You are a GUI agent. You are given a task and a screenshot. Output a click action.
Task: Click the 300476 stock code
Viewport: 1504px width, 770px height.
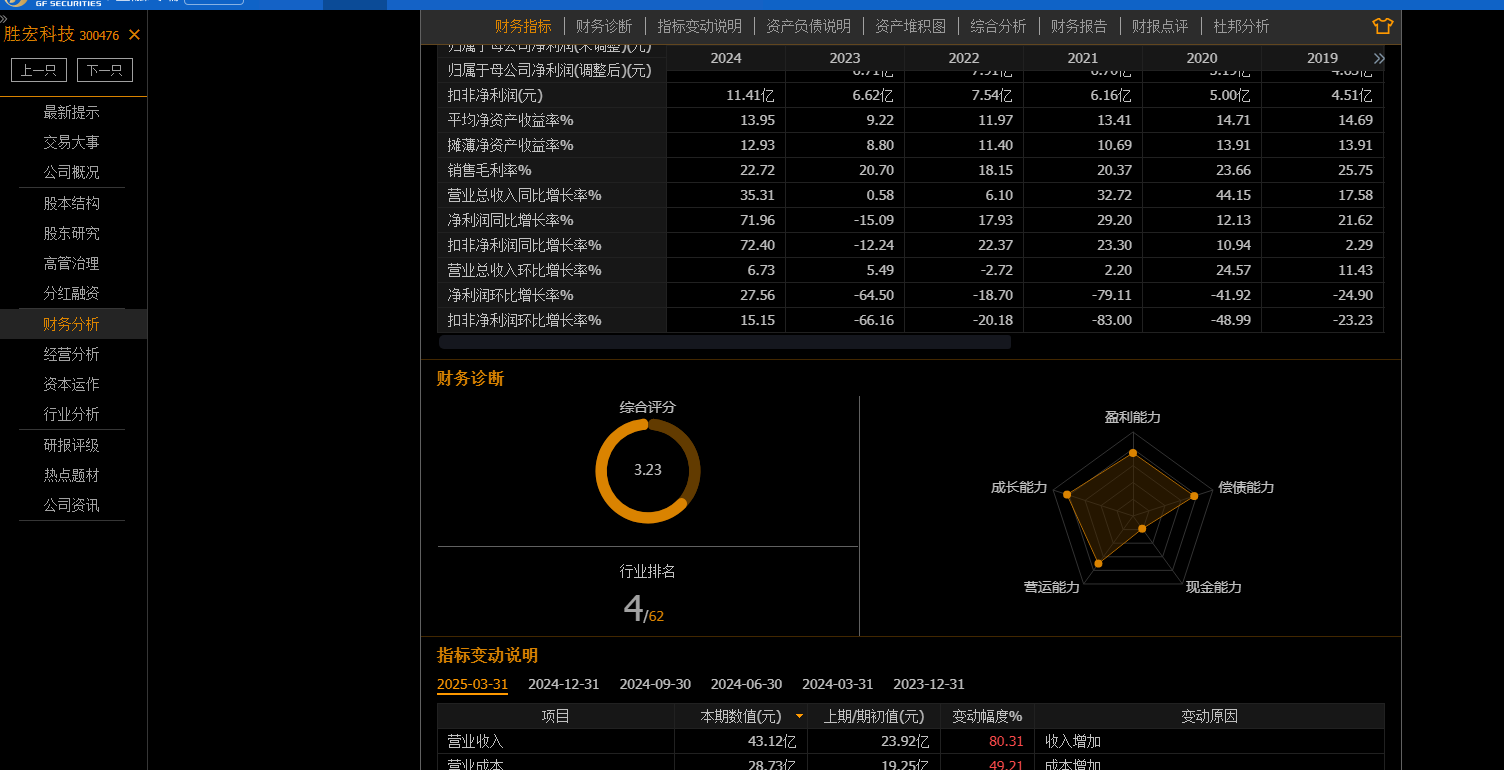(x=99, y=35)
